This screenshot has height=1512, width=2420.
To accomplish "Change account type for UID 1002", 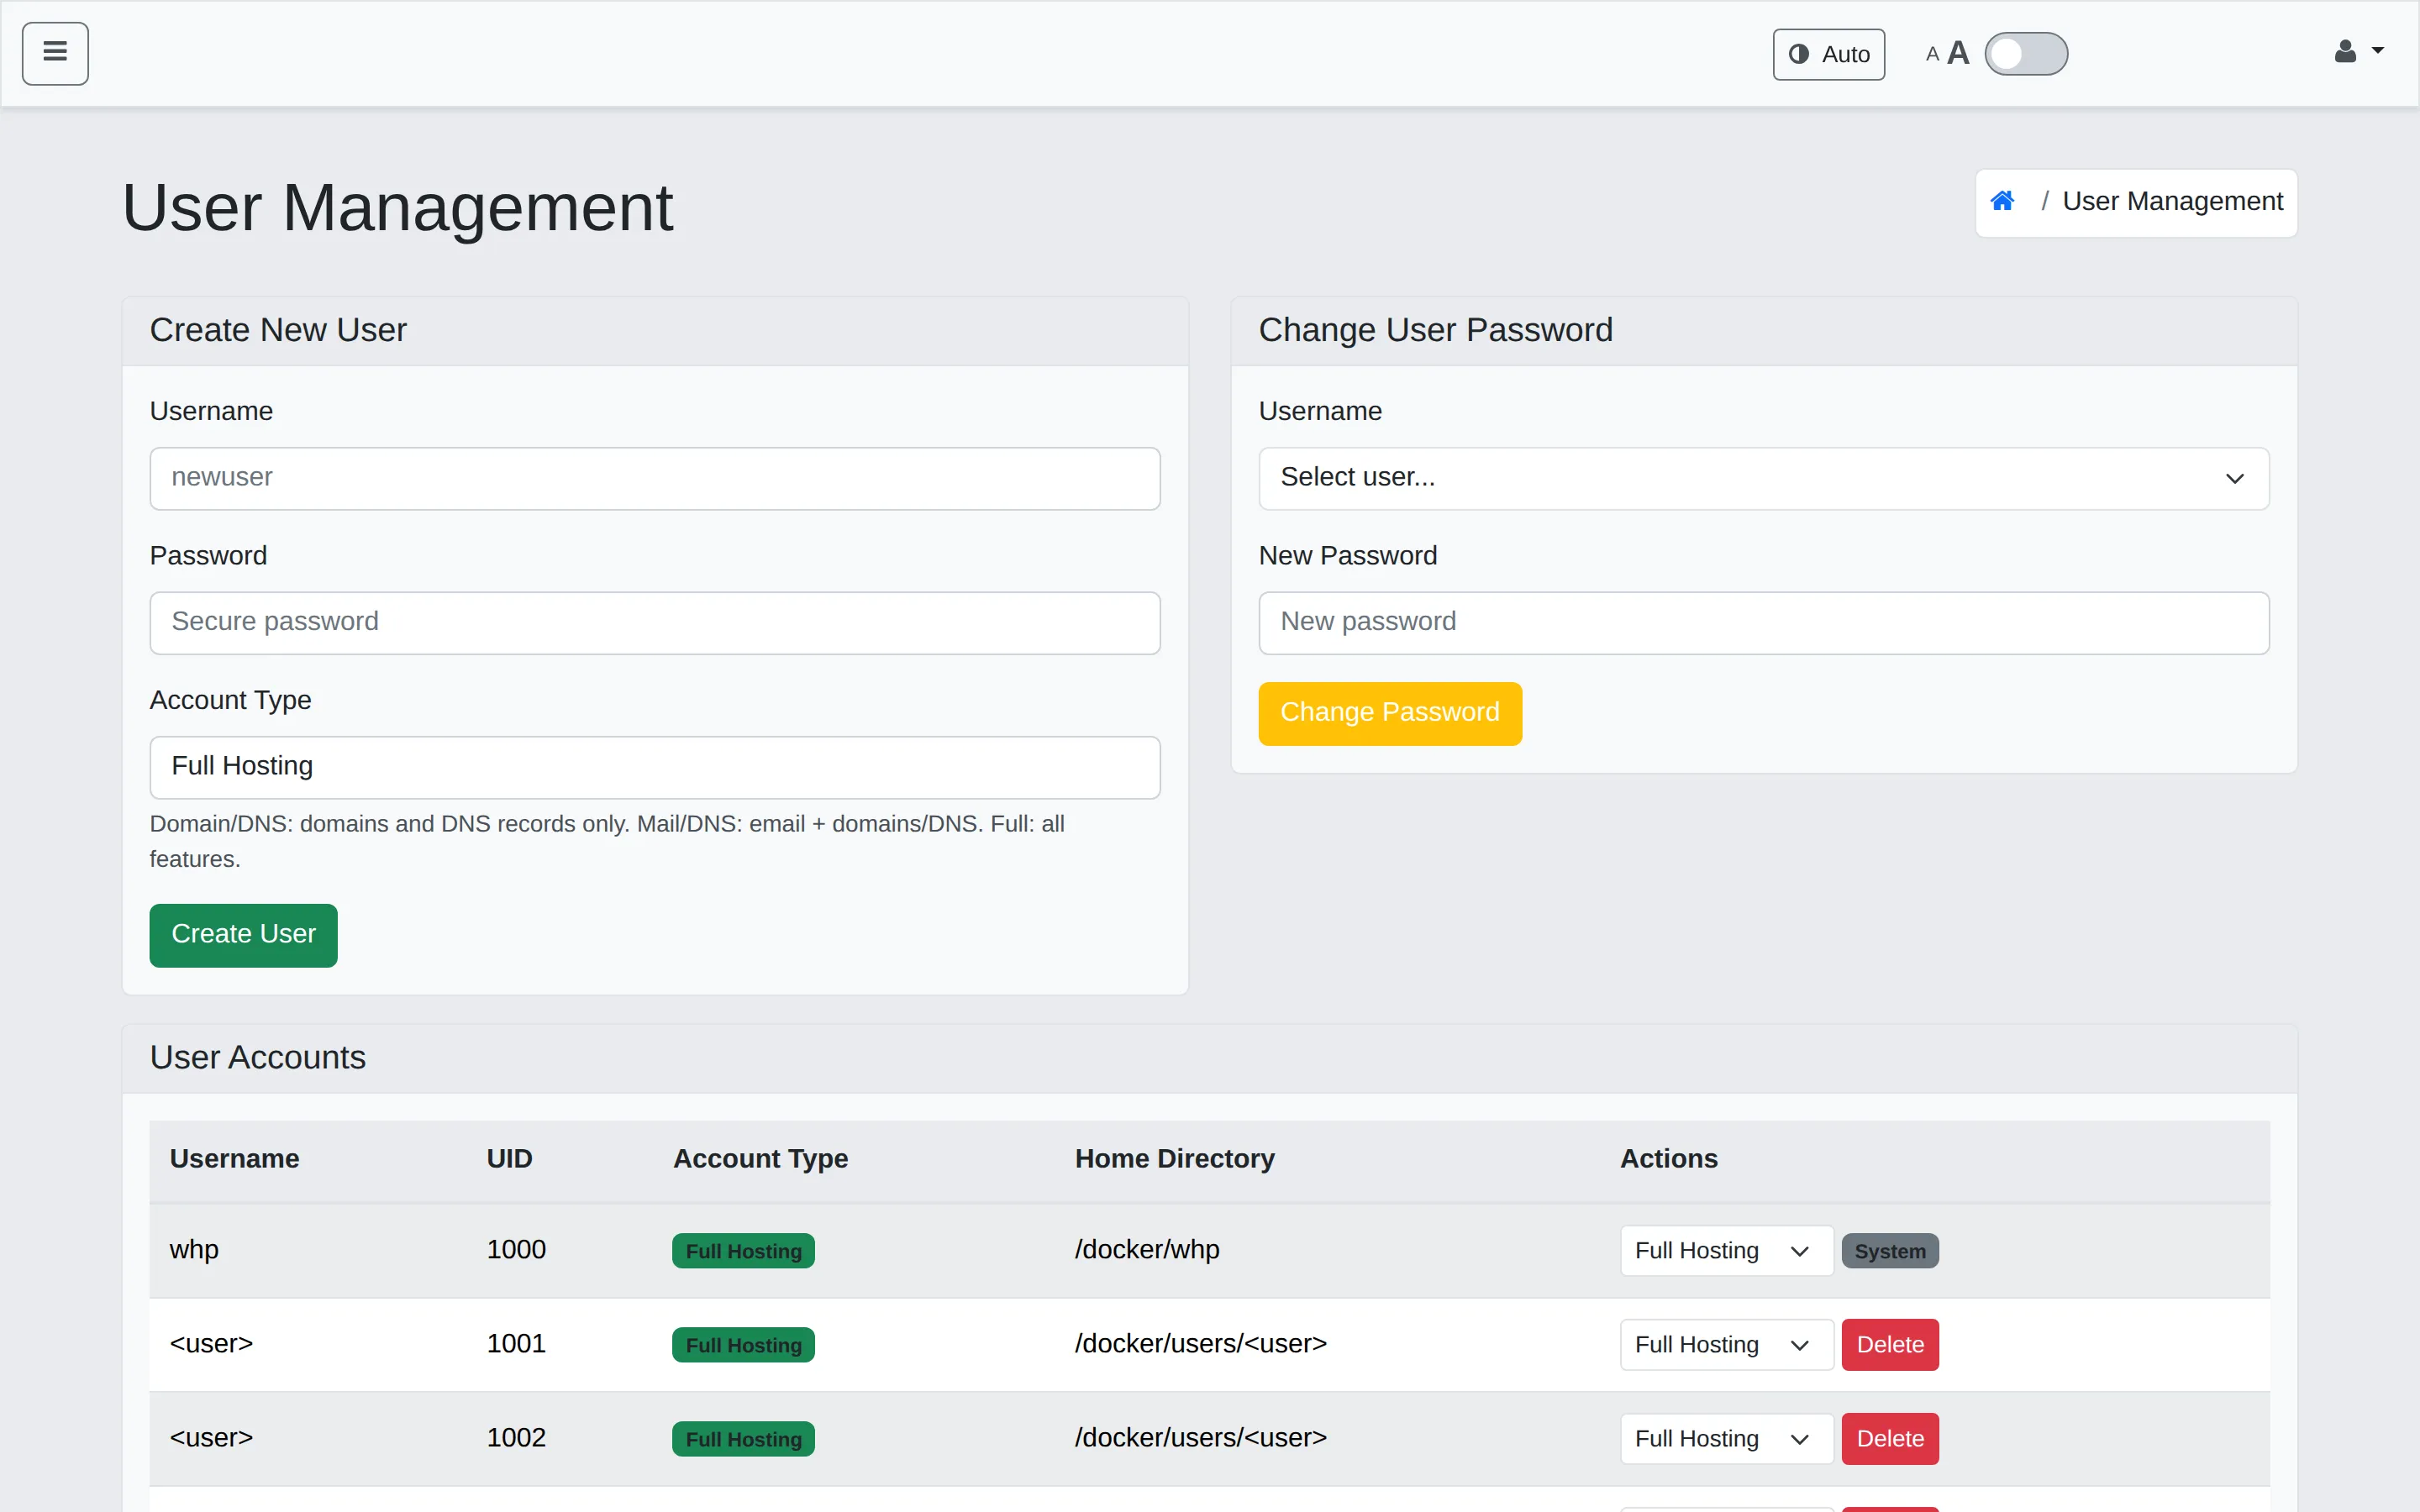I will [1726, 1438].
